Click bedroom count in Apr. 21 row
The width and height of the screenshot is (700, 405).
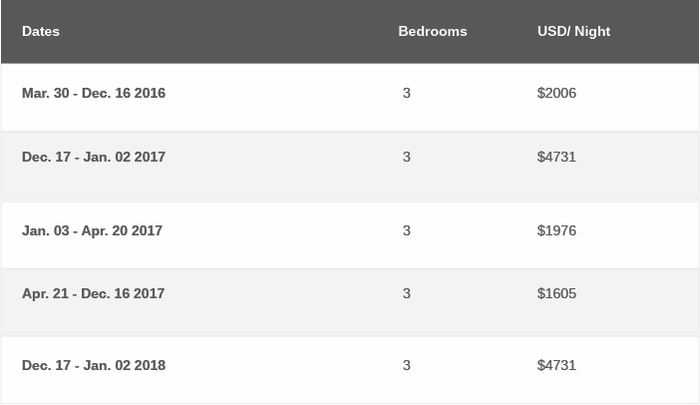click(406, 293)
